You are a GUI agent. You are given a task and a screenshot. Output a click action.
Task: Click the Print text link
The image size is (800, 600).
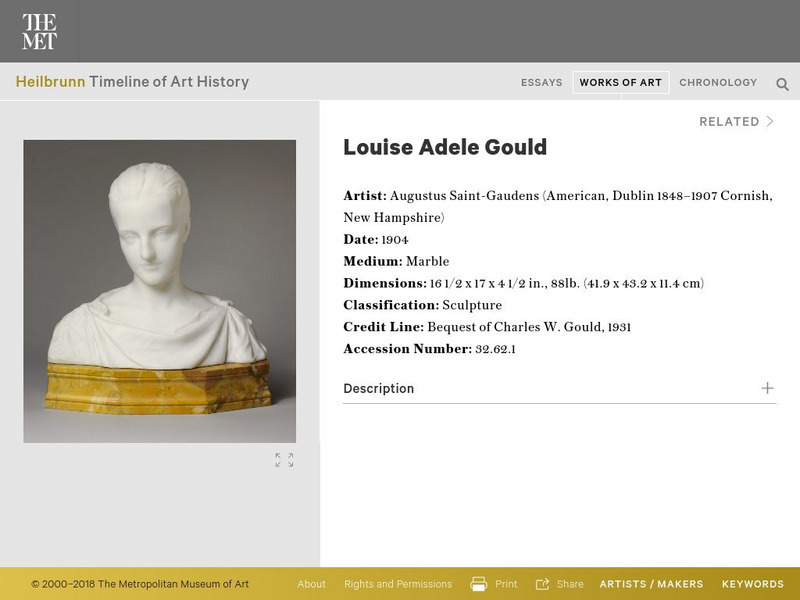click(506, 584)
